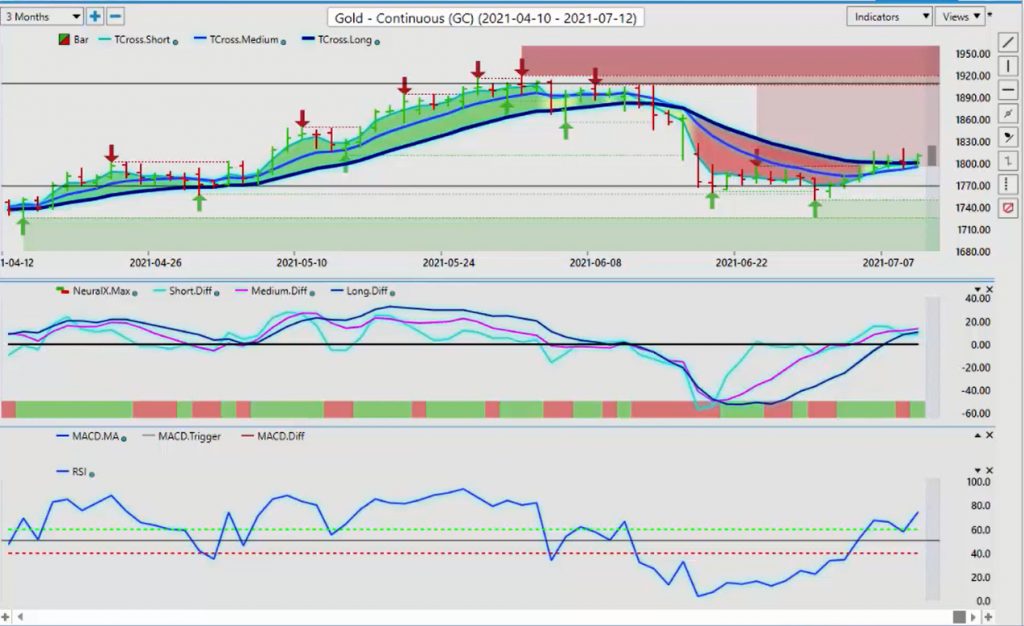This screenshot has width=1024, height=626.
Task: Select the vertical line drawing tool
Action: (x=1008, y=66)
